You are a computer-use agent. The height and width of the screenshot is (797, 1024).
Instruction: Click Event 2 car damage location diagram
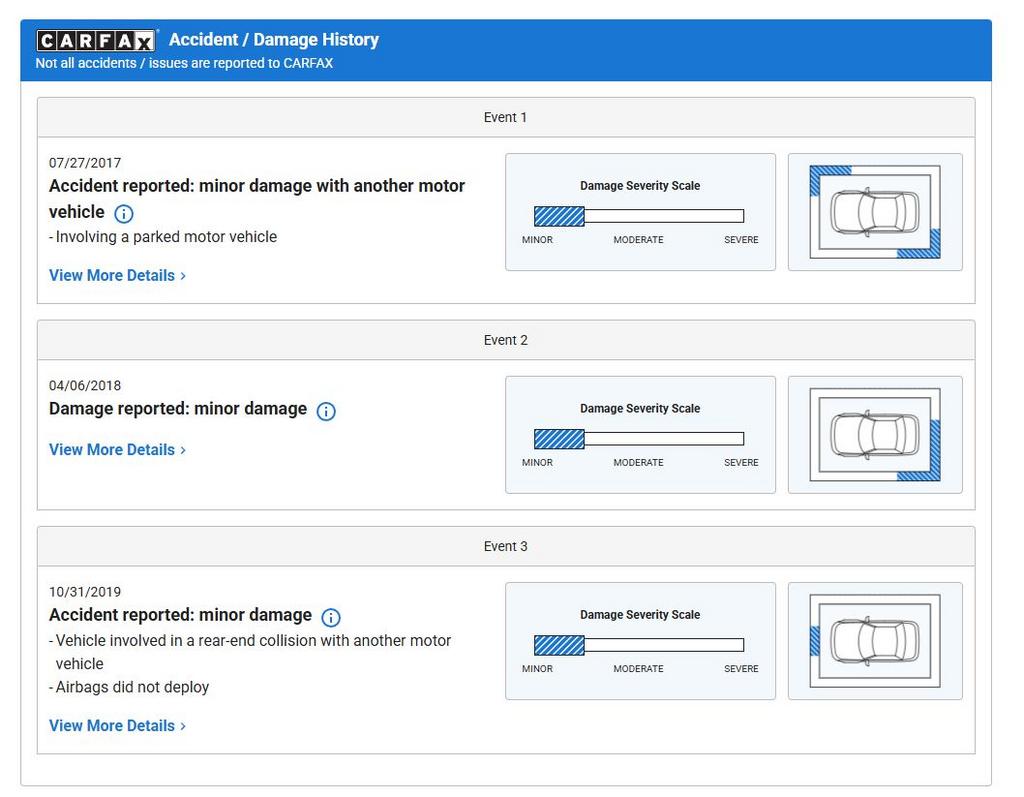coord(875,435)
